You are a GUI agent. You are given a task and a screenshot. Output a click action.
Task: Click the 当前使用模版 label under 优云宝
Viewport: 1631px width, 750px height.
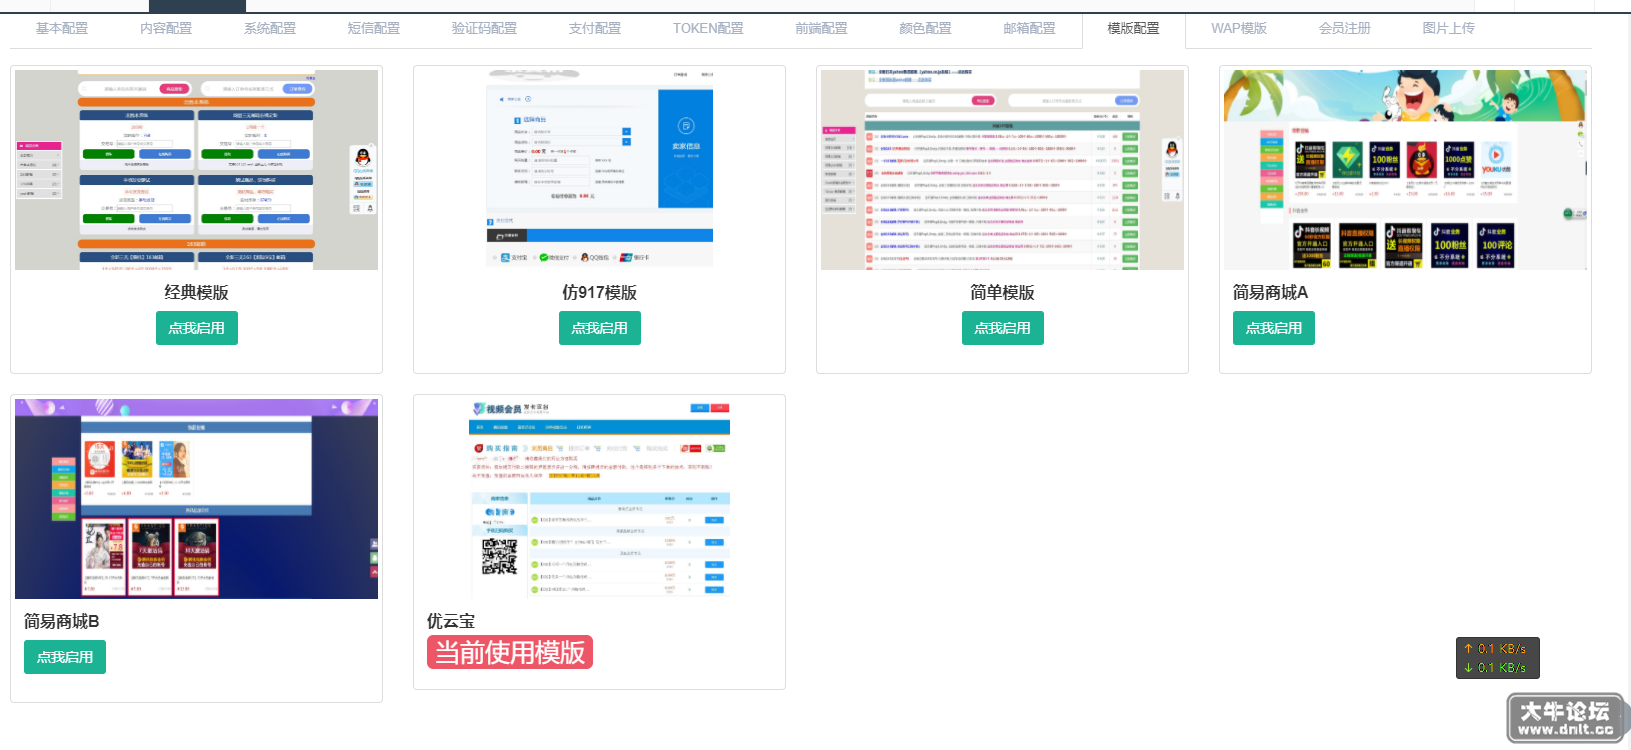pyautogui.click(x=510, y=653)
